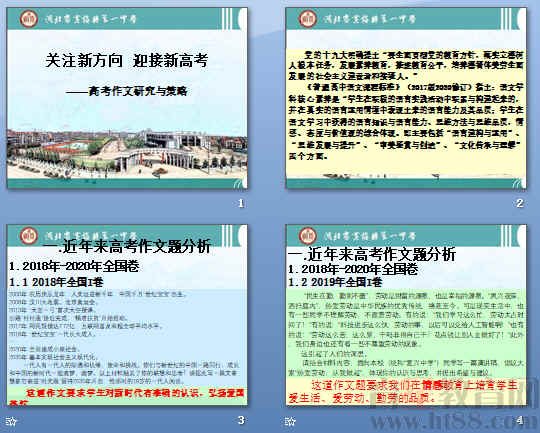This screenshot has width=540, height=433.
Task: Click slide number 3 label
Action: [x=241, y=420]
